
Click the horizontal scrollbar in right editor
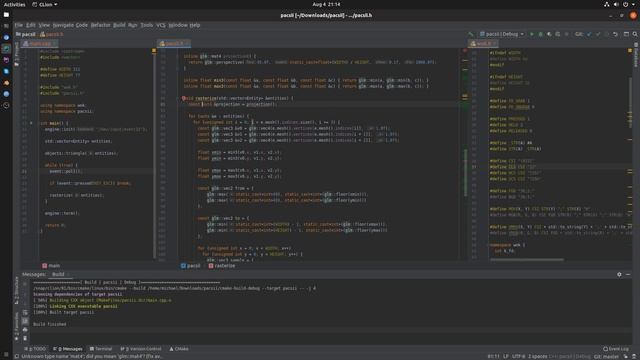tap(527, 260)
